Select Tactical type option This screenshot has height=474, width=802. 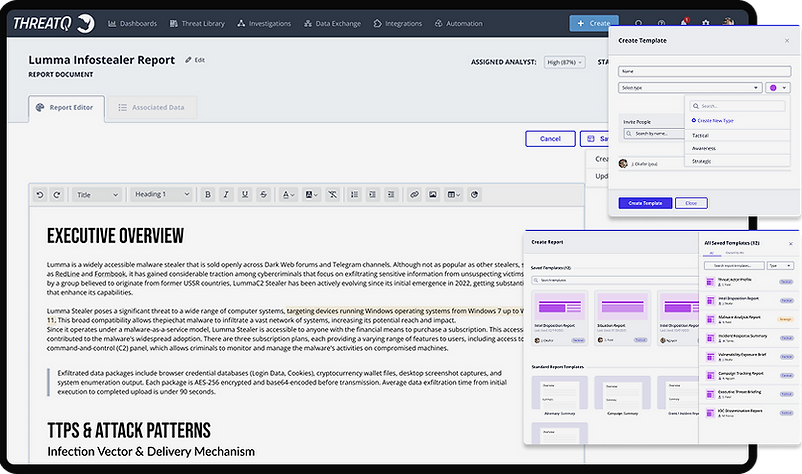click(x=737, y=136)
